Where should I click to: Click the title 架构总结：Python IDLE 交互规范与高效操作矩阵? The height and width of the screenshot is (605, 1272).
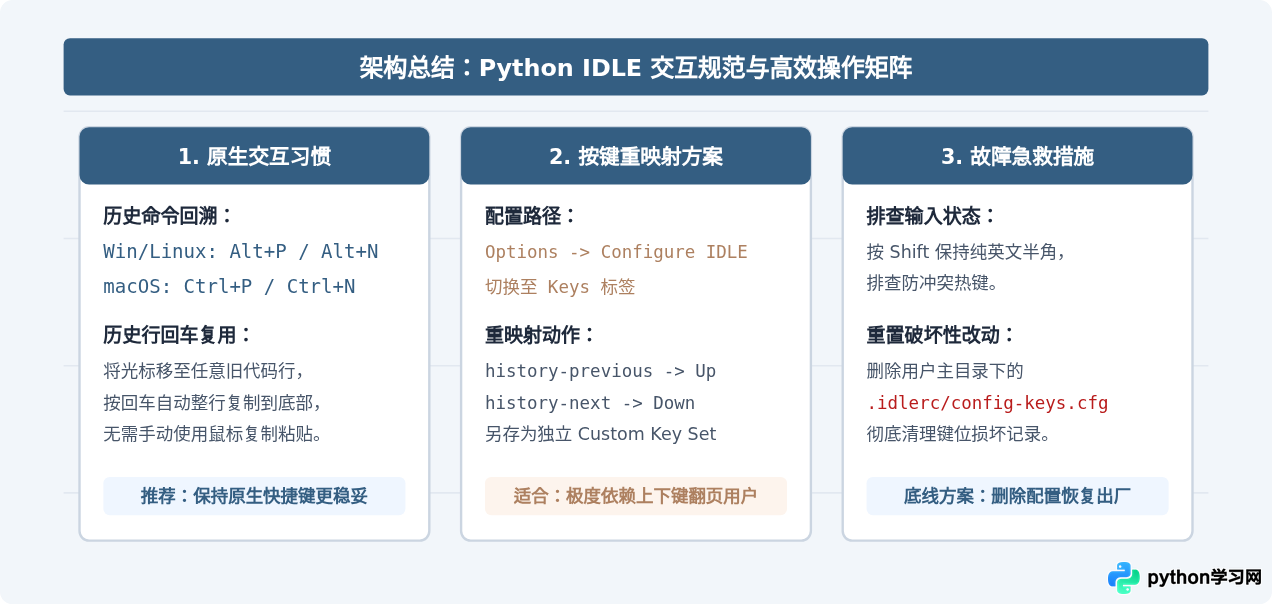[x=636, y=68]
